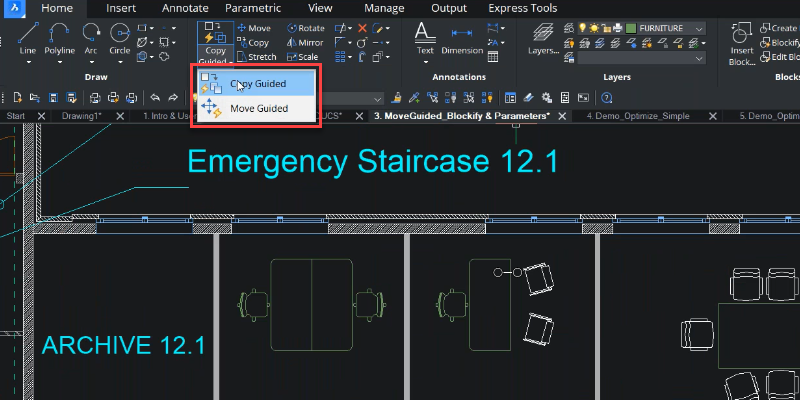Open the Output ribbon tab
This screenshot has width=800, height=400.
pos(449,8)
